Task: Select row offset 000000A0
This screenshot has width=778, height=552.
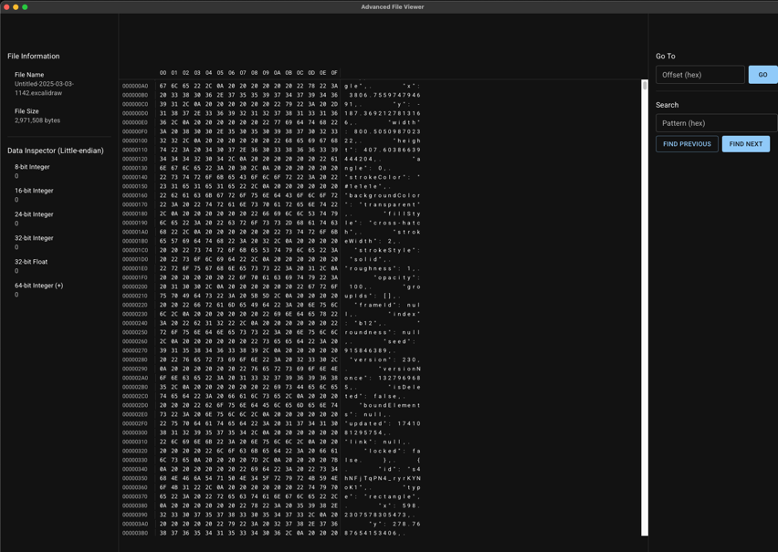Action: click(x=135, y=86)
